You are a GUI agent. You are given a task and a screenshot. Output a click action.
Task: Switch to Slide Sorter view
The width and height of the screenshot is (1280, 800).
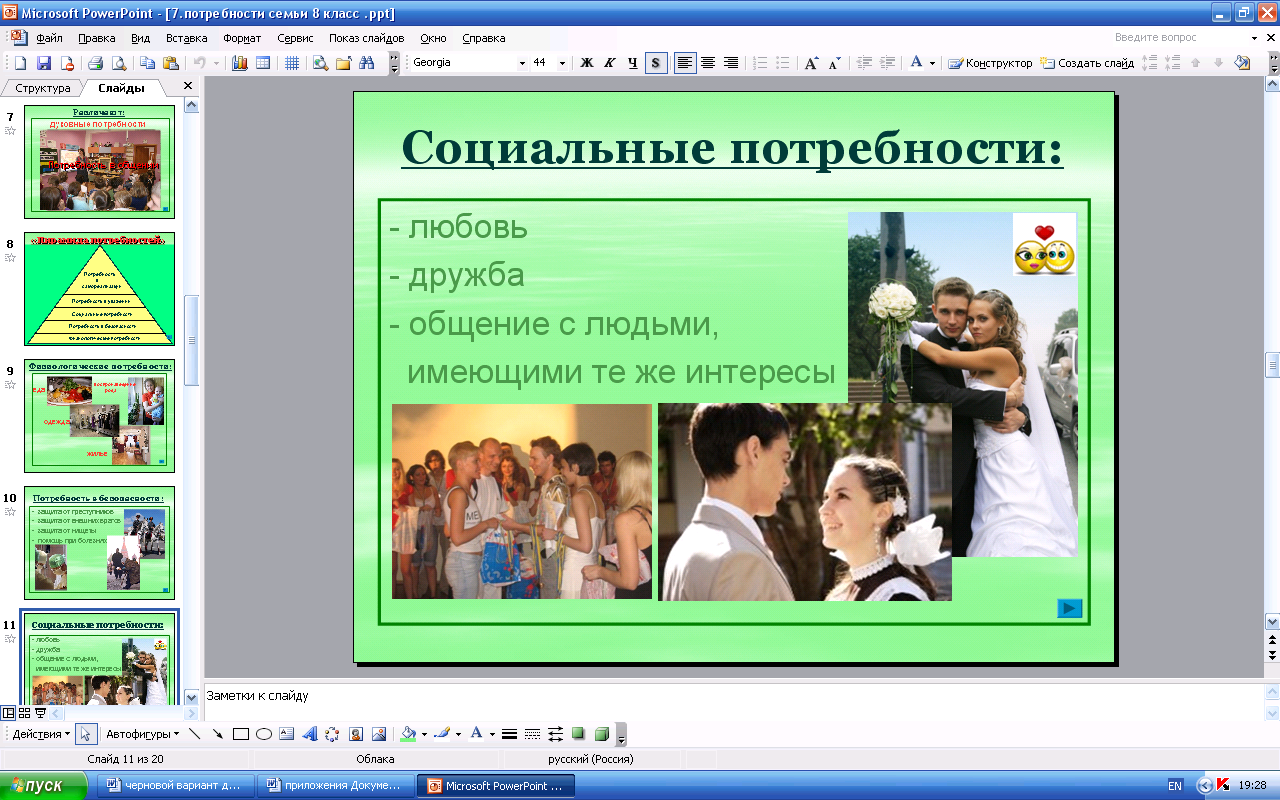point(25,713)
